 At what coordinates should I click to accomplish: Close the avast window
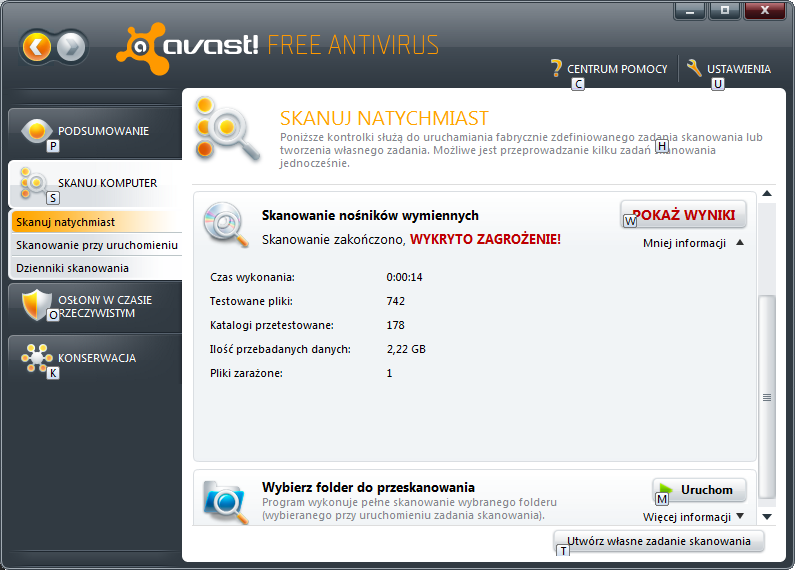[765, 11]
